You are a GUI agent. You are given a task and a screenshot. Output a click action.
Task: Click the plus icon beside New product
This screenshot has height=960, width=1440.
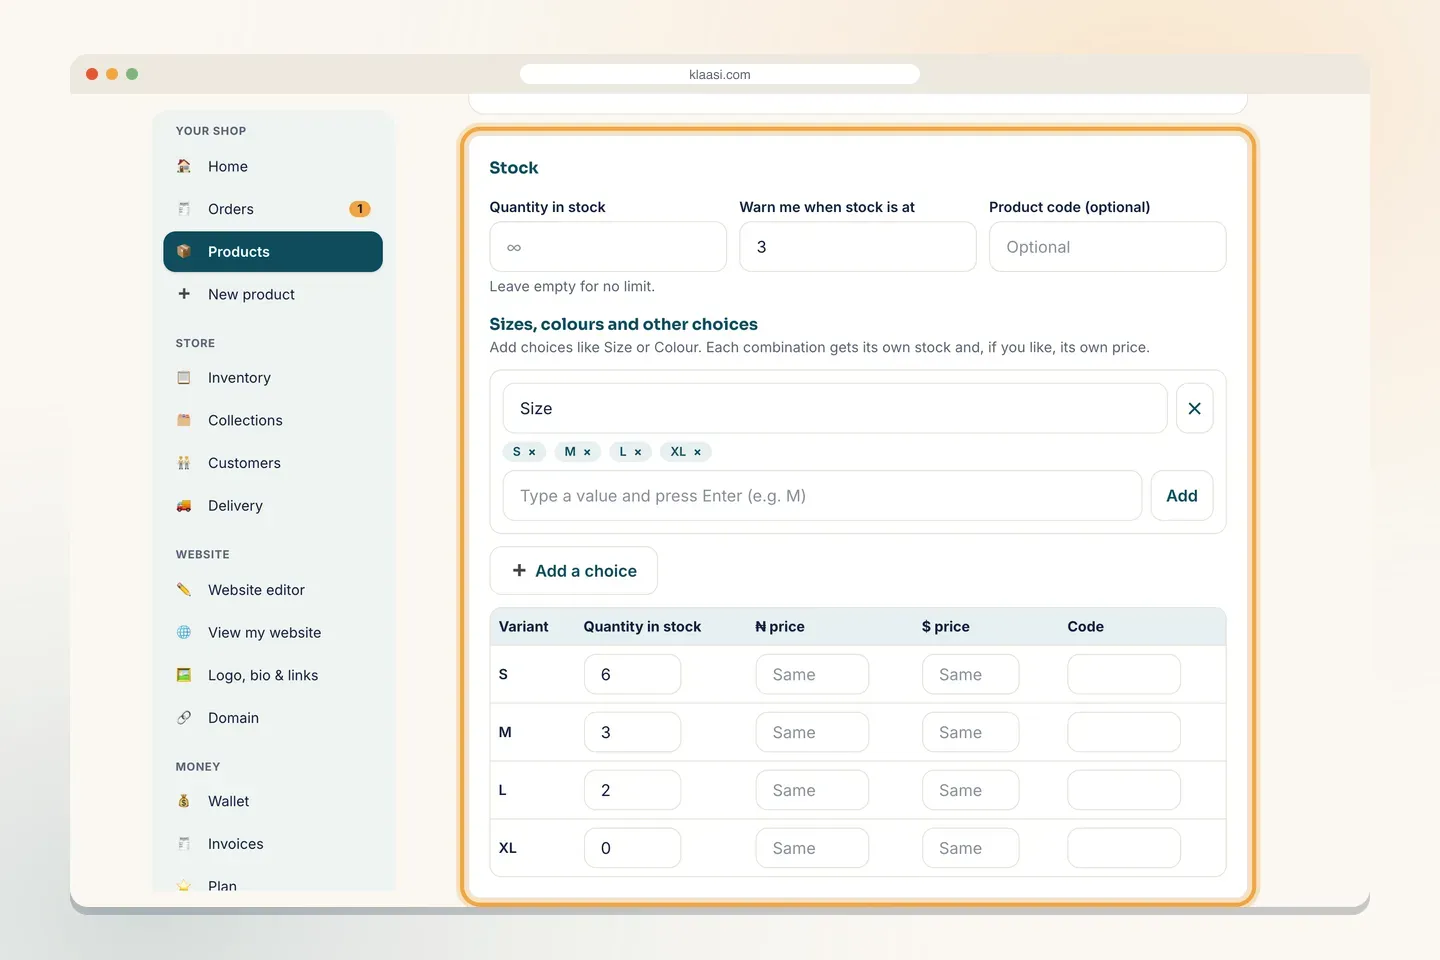(184, 294)
